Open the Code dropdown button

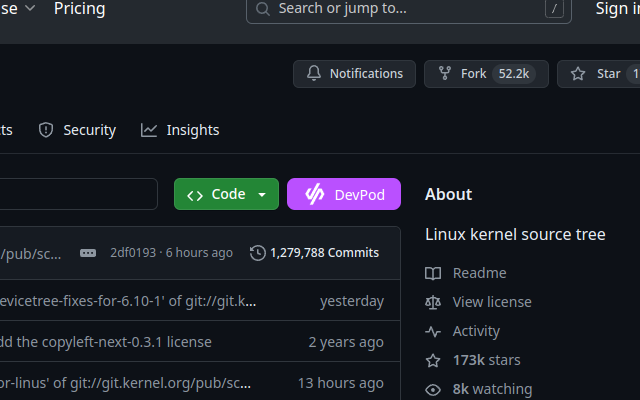(x=226, y=194)
